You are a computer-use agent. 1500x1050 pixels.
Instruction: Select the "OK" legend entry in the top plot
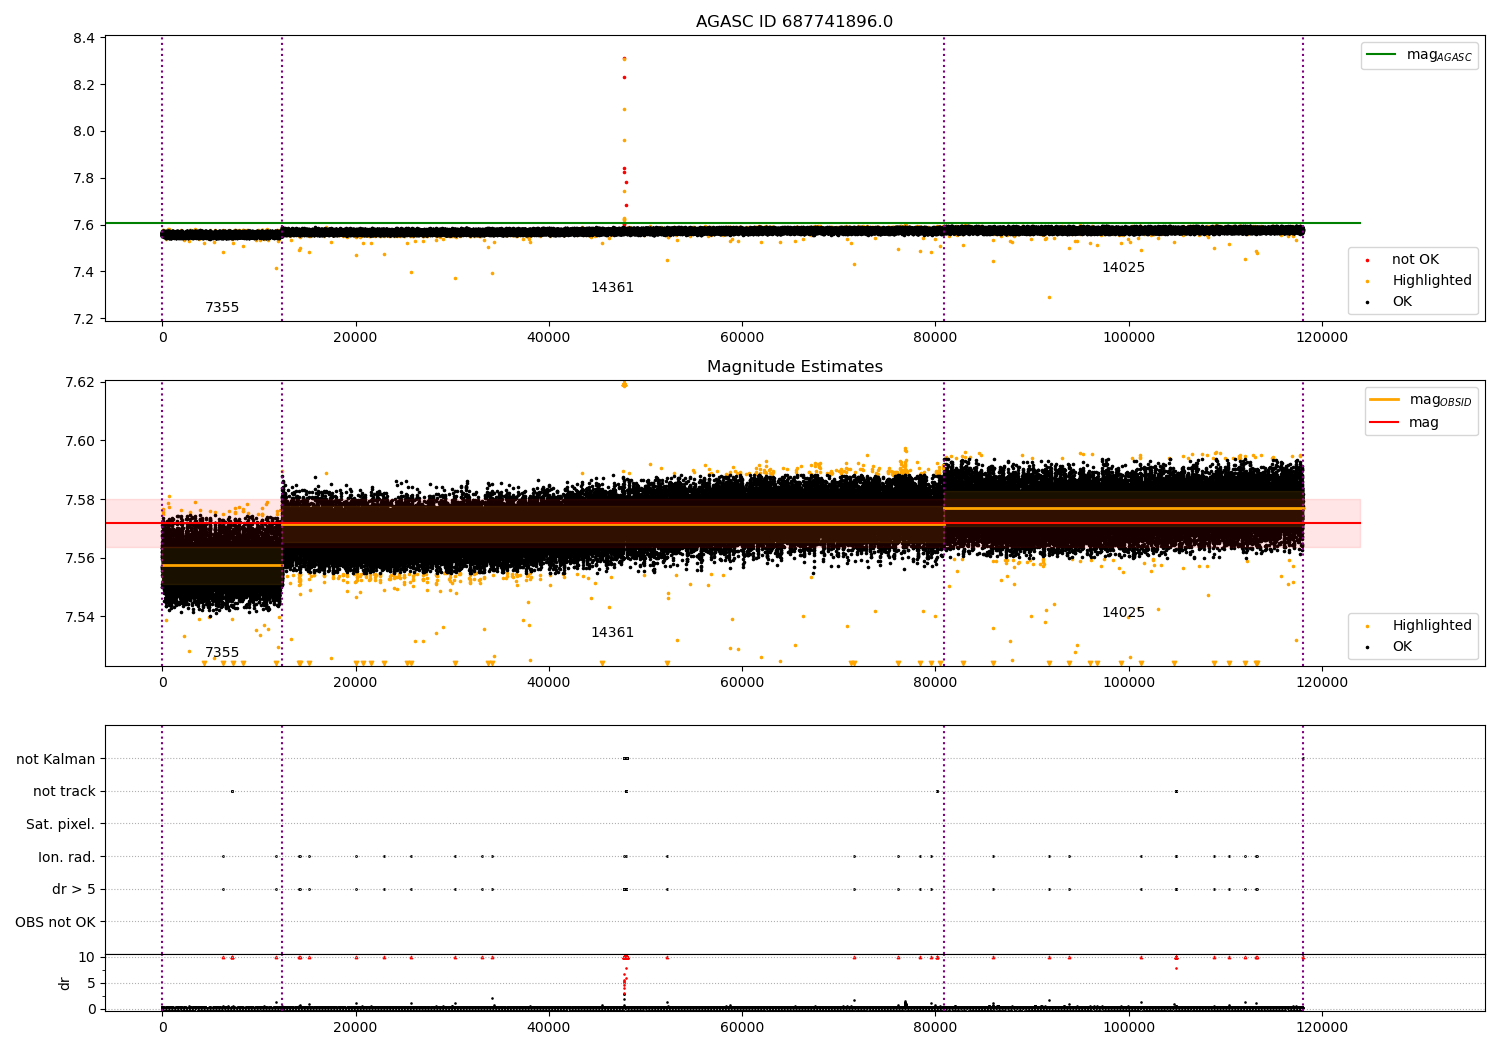point(1402,301)
